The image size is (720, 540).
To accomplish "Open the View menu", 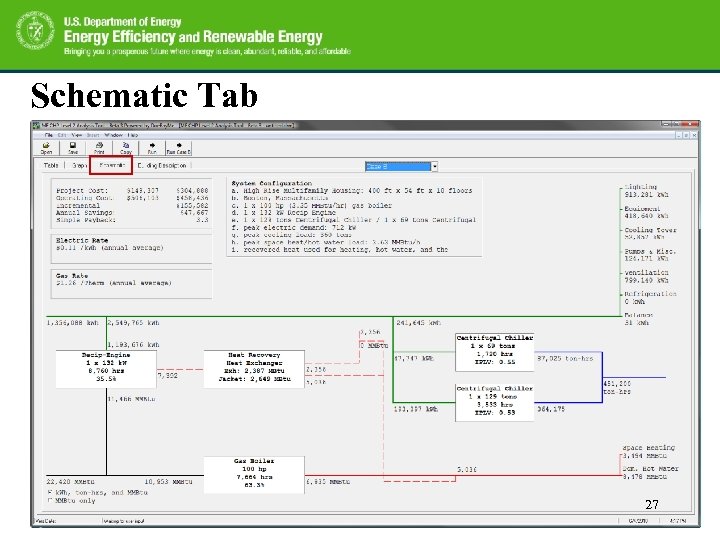I will 77,135.
